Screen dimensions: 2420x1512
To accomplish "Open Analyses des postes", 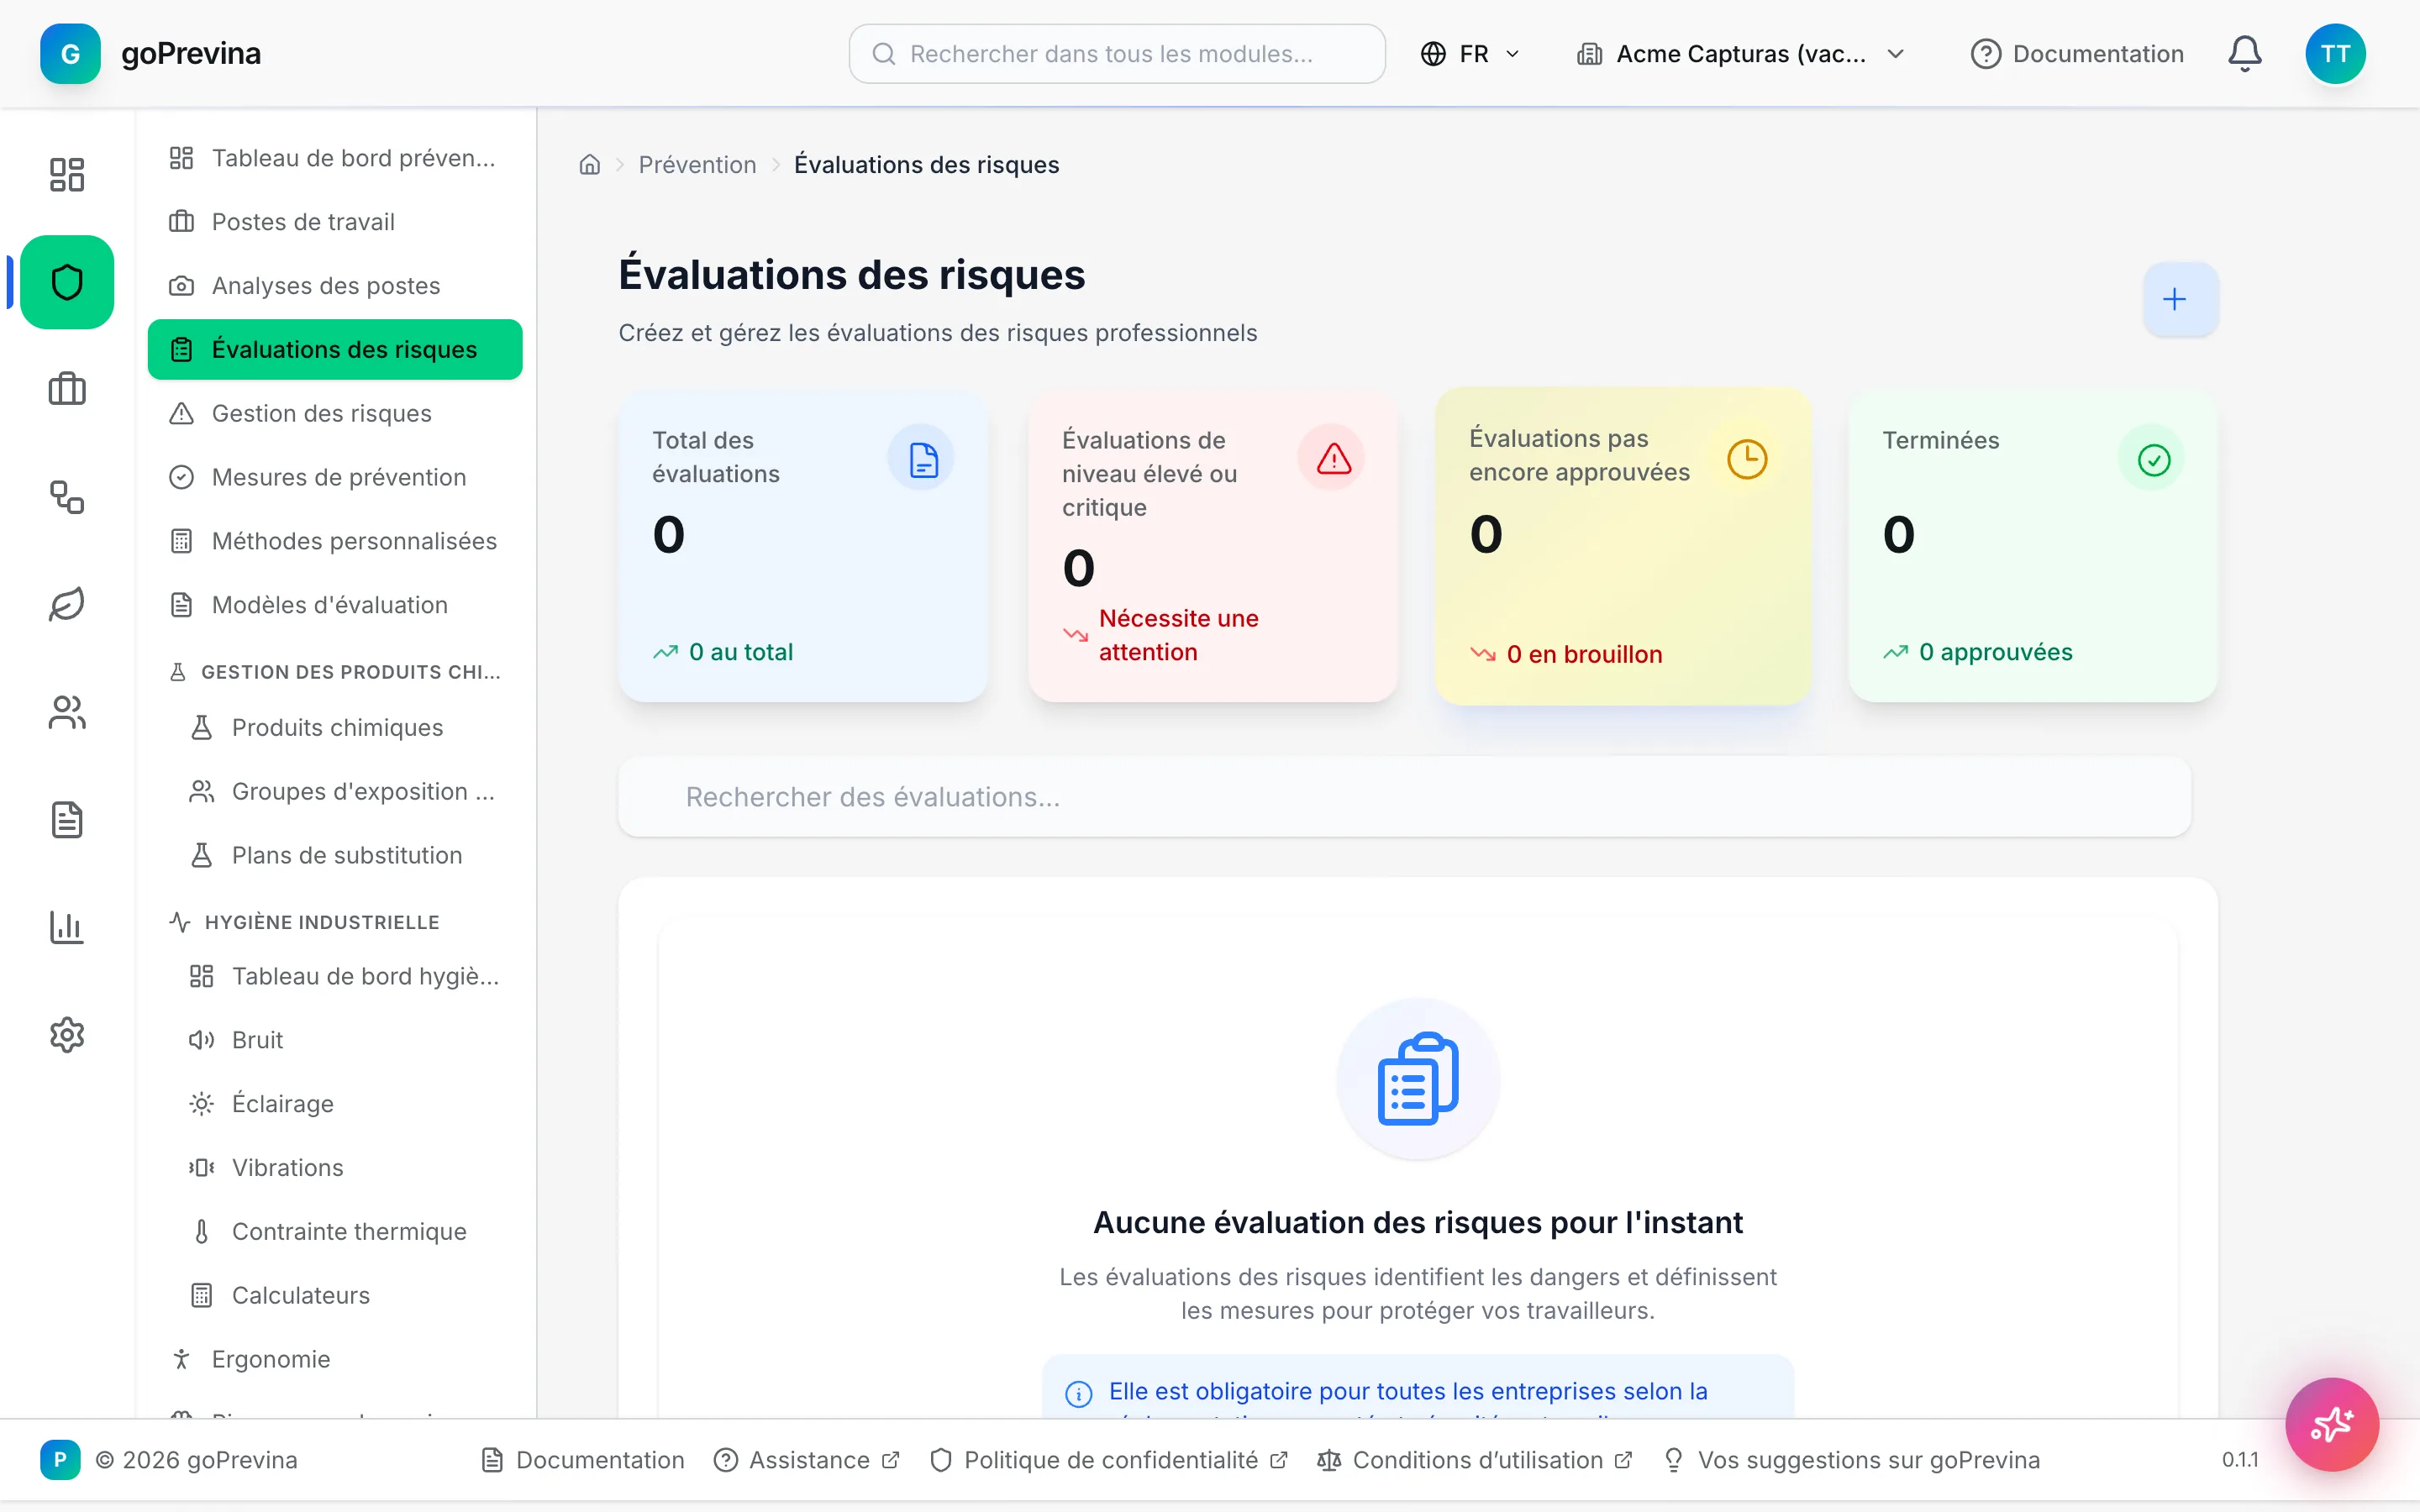I will click(335, 286).
